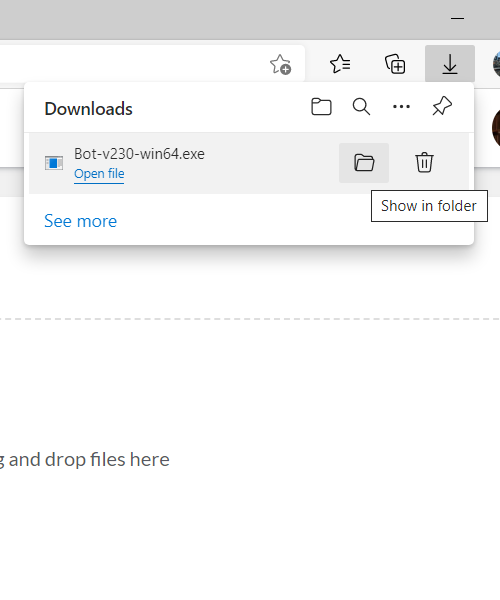The width and height of the screenshot is (500, 600).
Task: Click the address bar field
Action: 152,64
